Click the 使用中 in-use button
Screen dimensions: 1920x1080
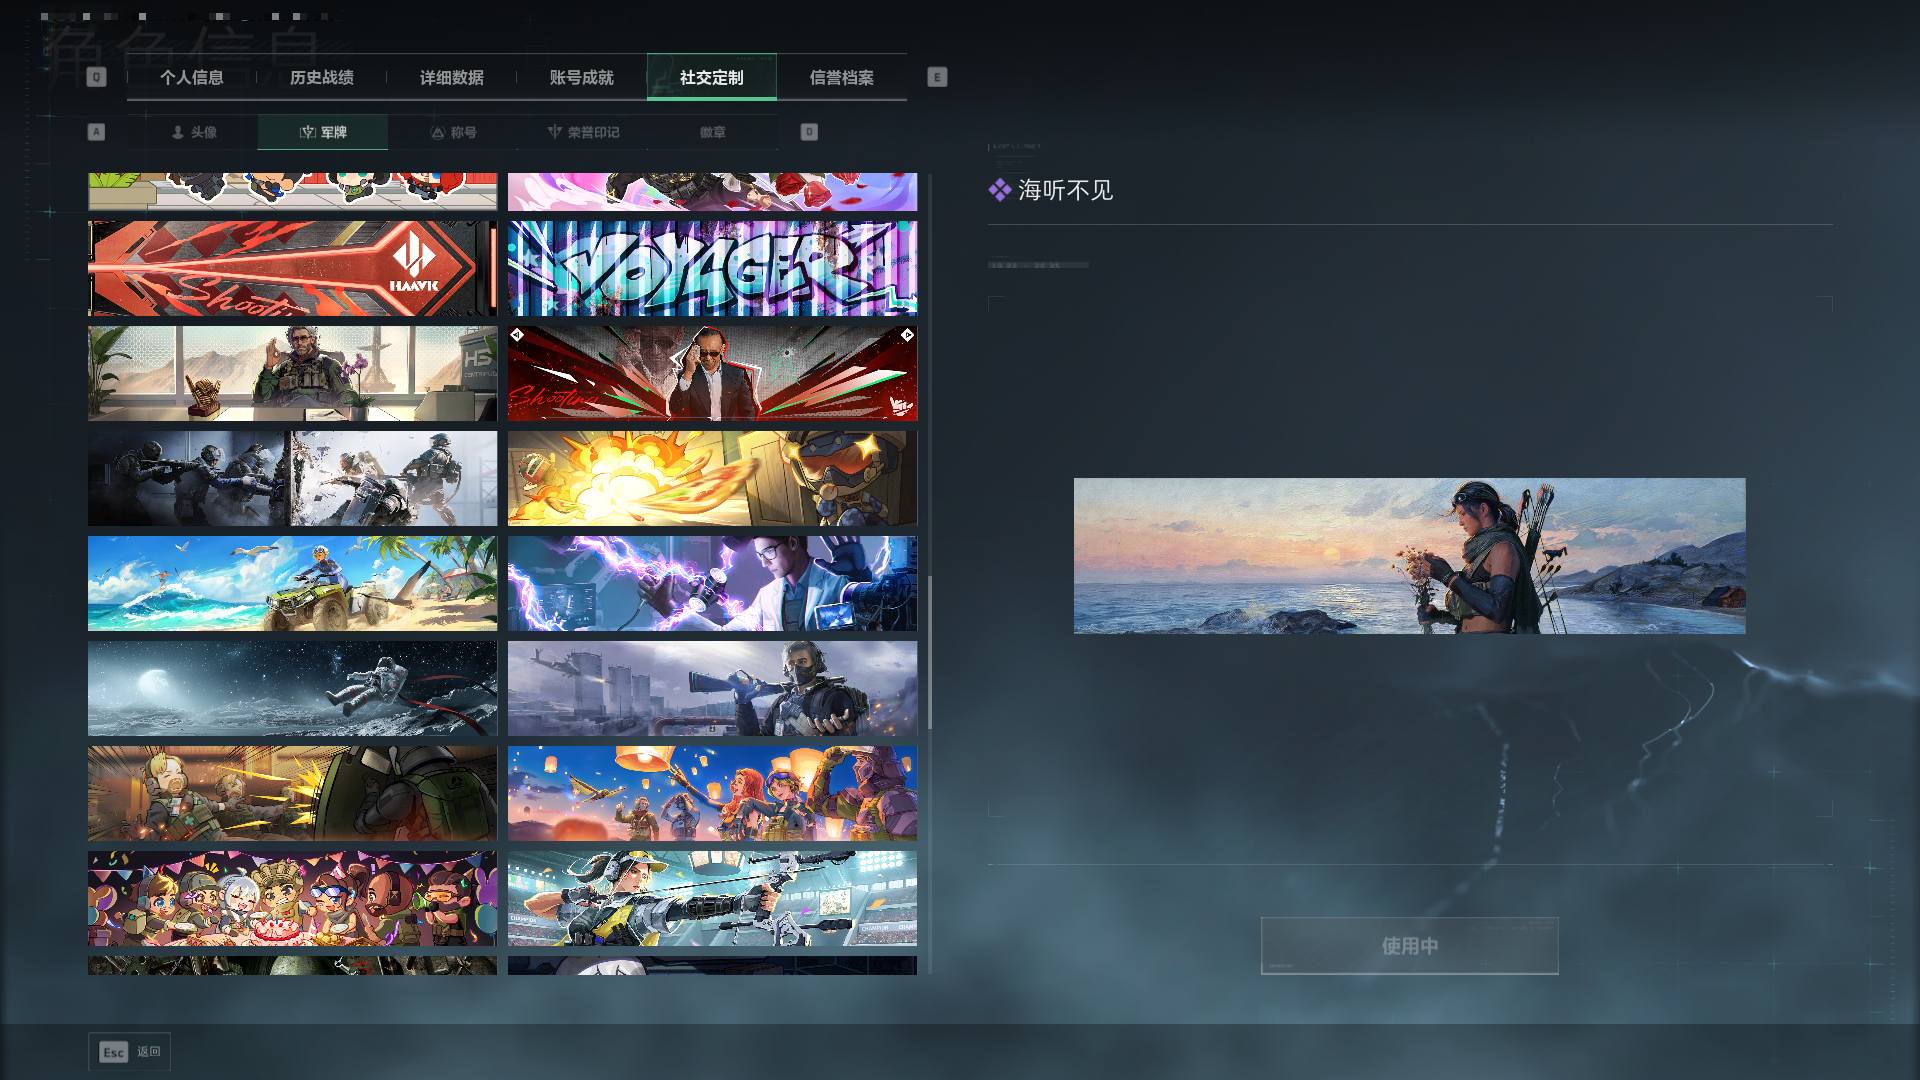(x=1409, y=946)
